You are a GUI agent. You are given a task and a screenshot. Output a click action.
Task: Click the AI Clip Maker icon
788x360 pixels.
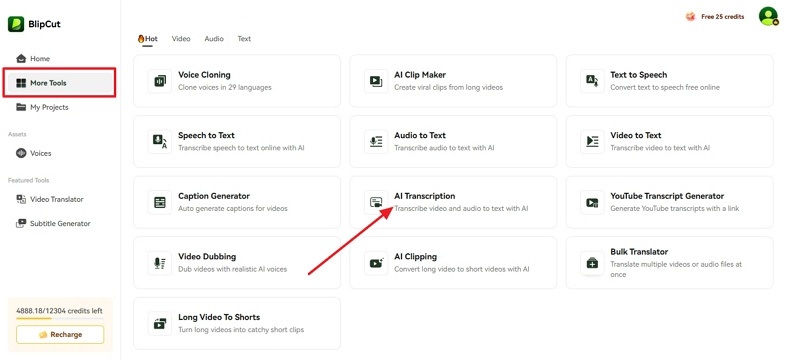point(376,81)
